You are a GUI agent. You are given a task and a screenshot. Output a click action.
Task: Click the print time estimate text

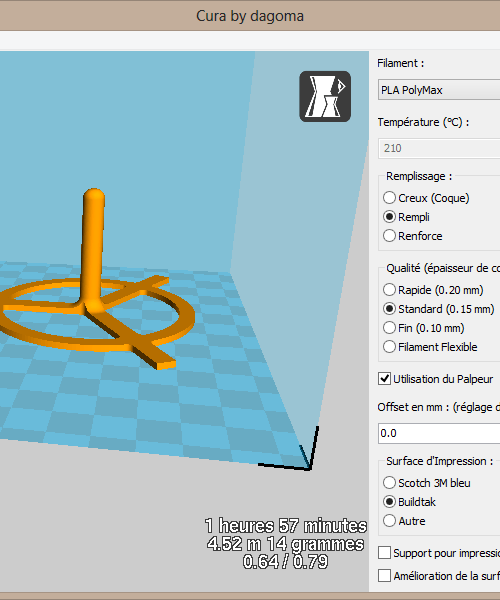pyautogui.click(x=286, y=526)
